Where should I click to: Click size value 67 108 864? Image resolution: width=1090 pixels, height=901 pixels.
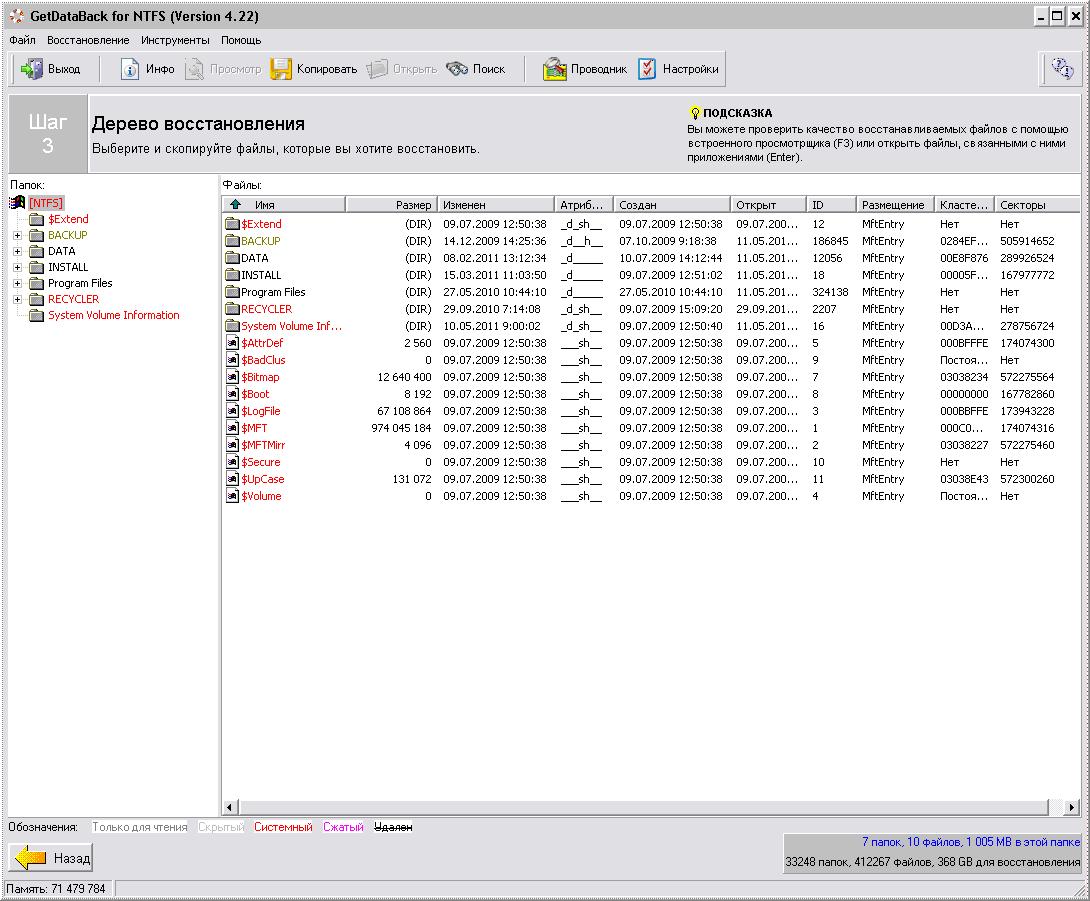point(404,411)
